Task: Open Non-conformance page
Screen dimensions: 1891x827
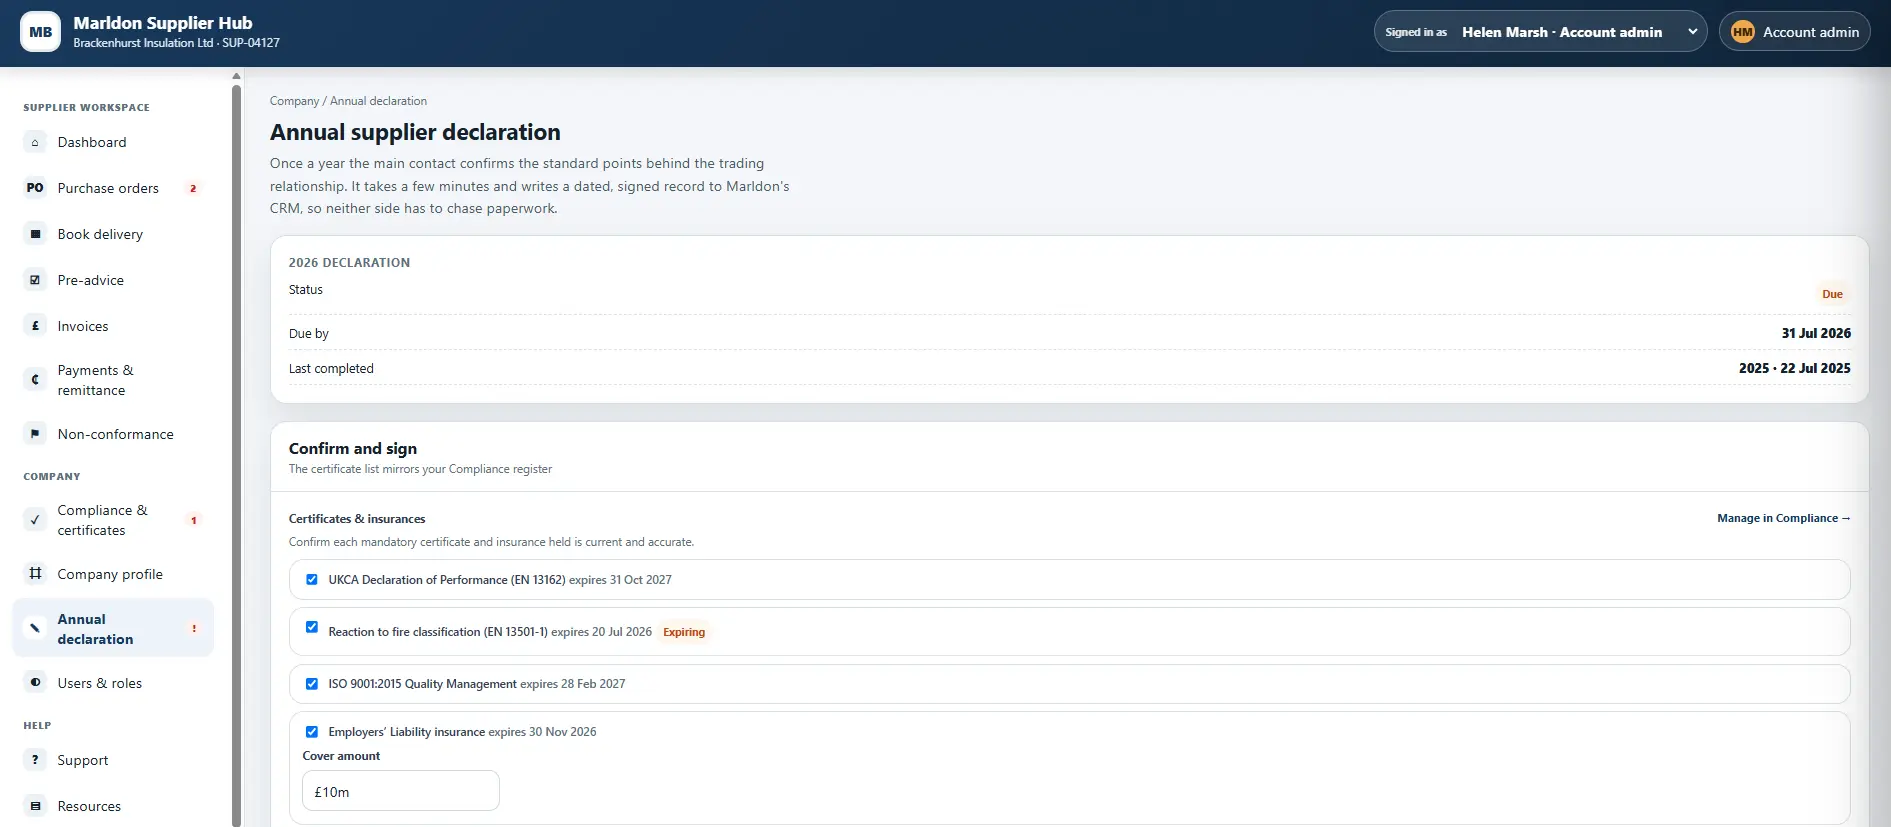Action: pos(113,434)
